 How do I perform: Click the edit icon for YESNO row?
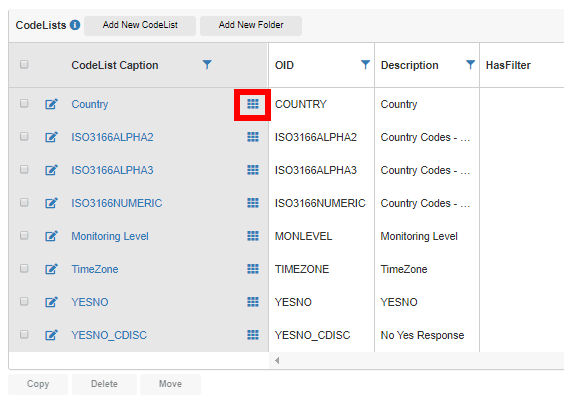[51, 302]
